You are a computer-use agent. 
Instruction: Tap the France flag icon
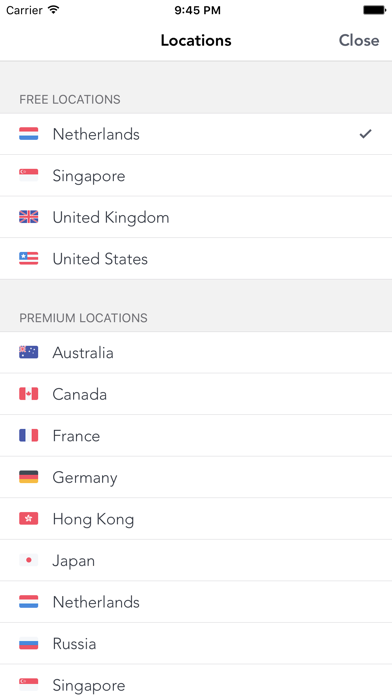pyautogui.click(x=28, y=435)
